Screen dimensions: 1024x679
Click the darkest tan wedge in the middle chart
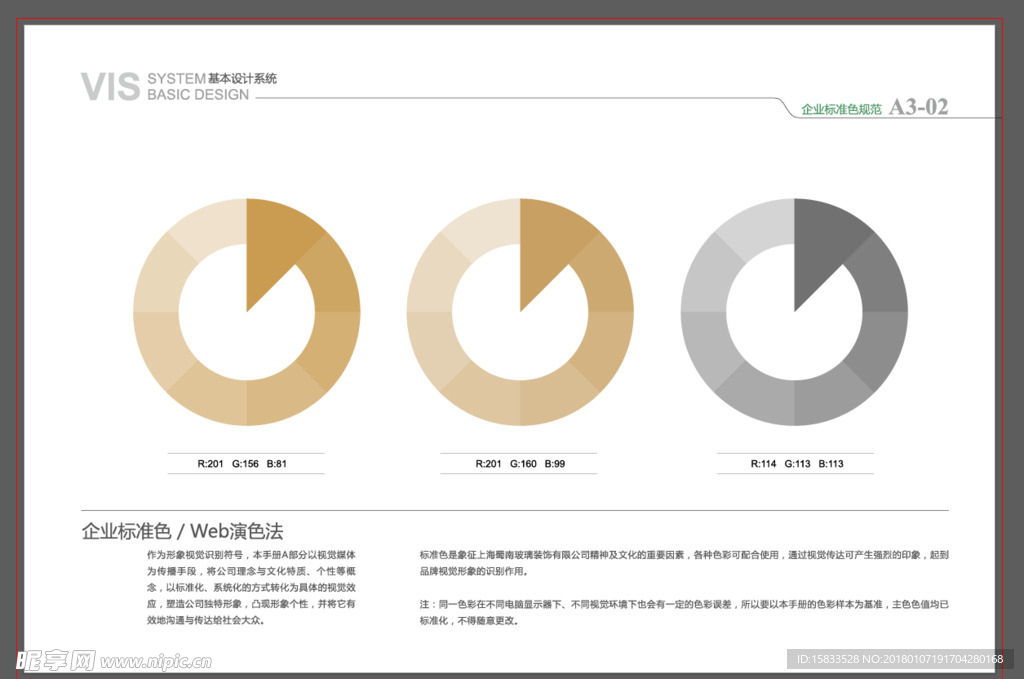[x=548, y=245]
